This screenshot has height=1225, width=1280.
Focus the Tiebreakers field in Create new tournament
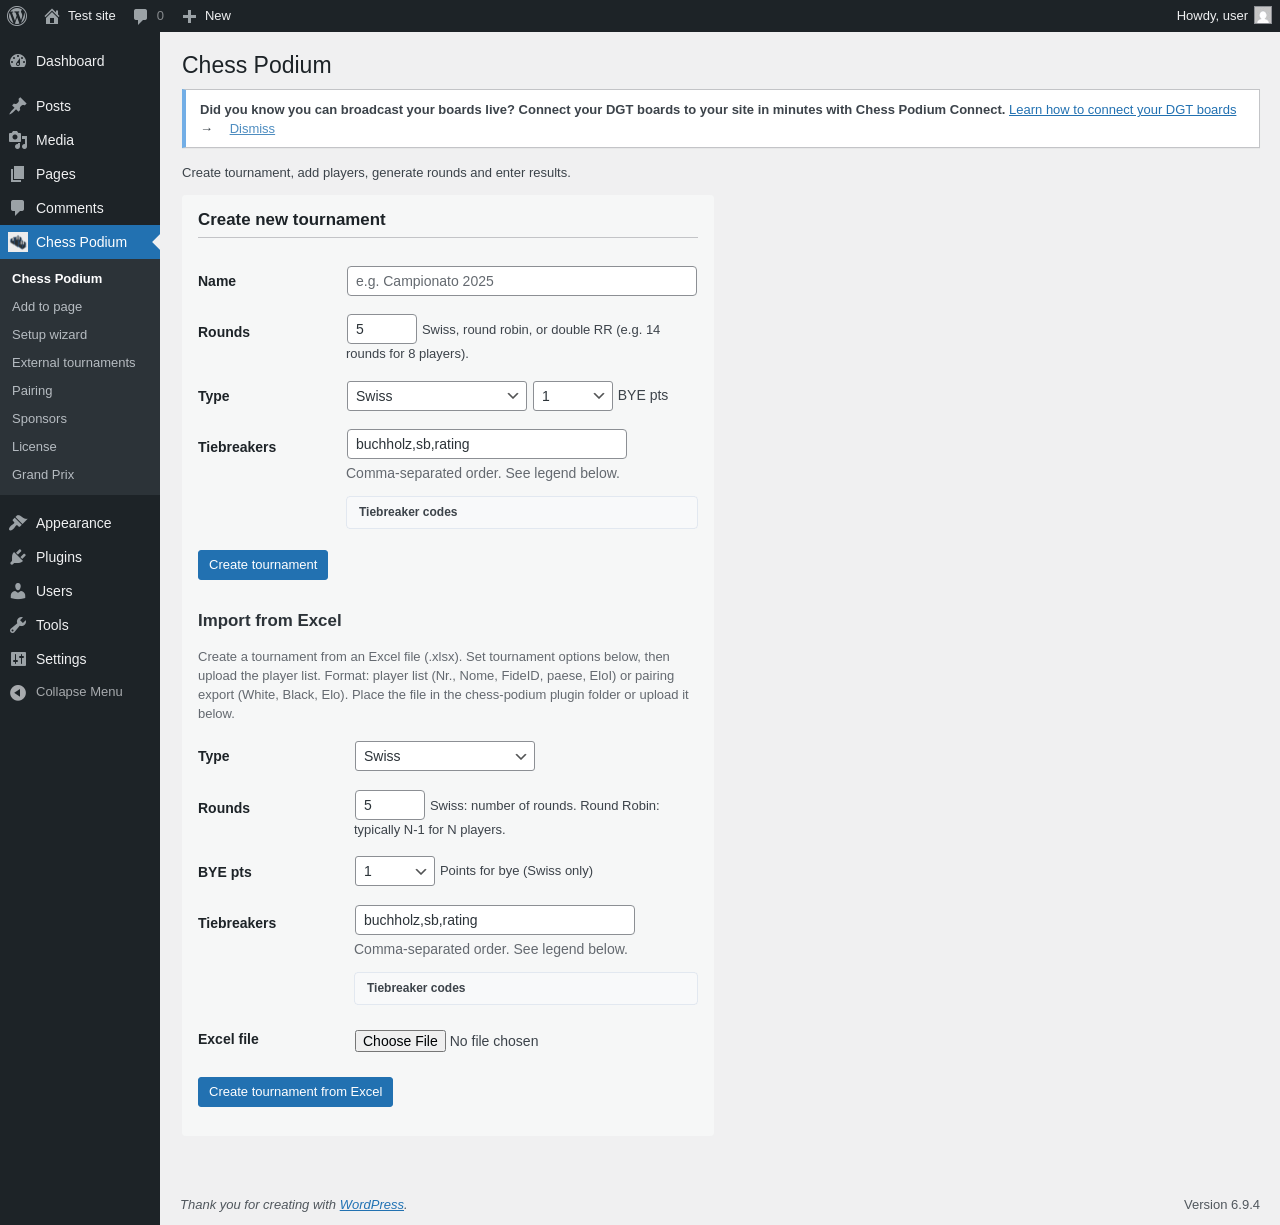pos(487,444)
